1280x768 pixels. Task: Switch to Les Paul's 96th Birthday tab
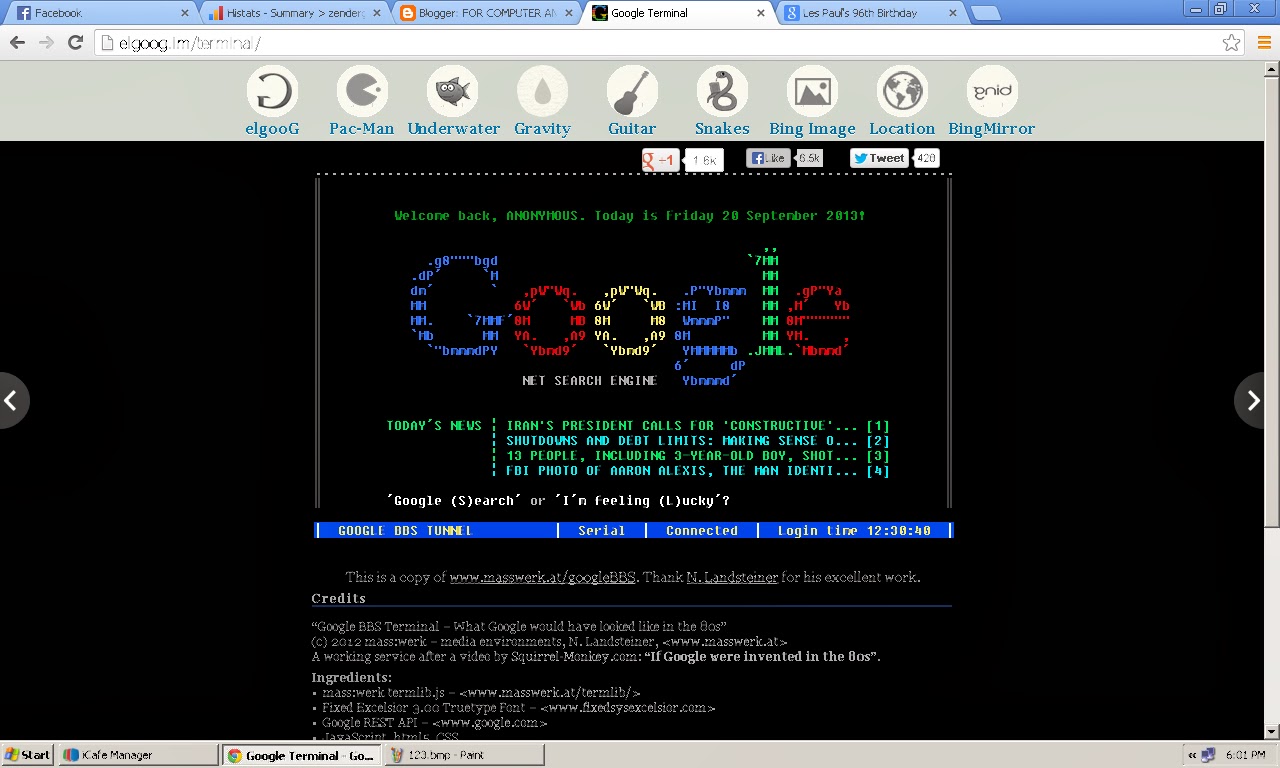[x=870, y=14]
